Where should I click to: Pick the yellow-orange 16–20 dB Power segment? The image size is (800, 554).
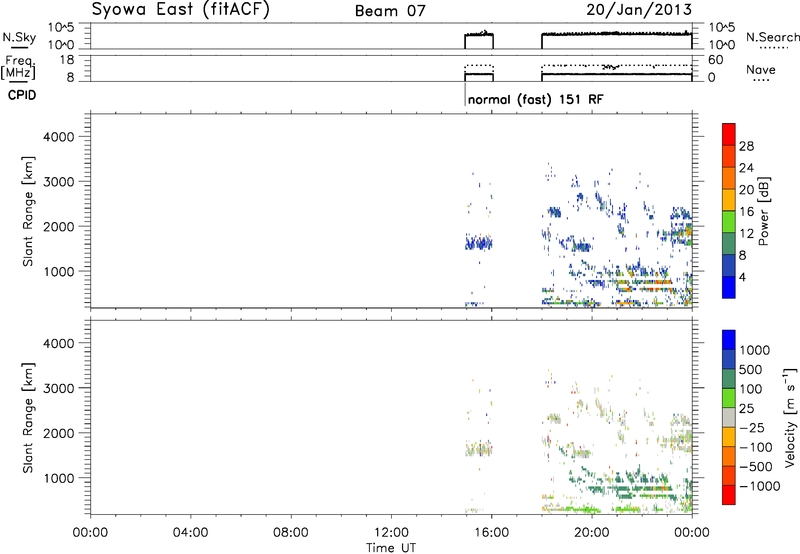[x=729, y=200]
